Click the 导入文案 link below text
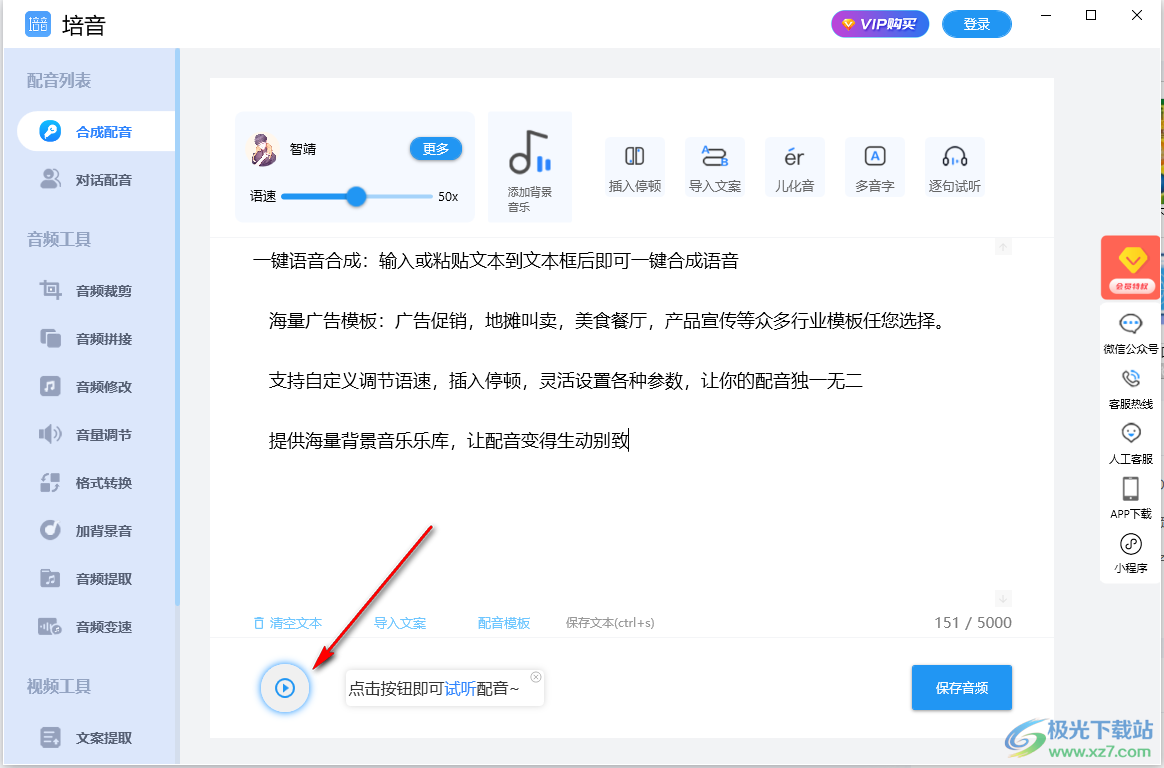This screenshot has width=1164, height=768. point(399,623)
